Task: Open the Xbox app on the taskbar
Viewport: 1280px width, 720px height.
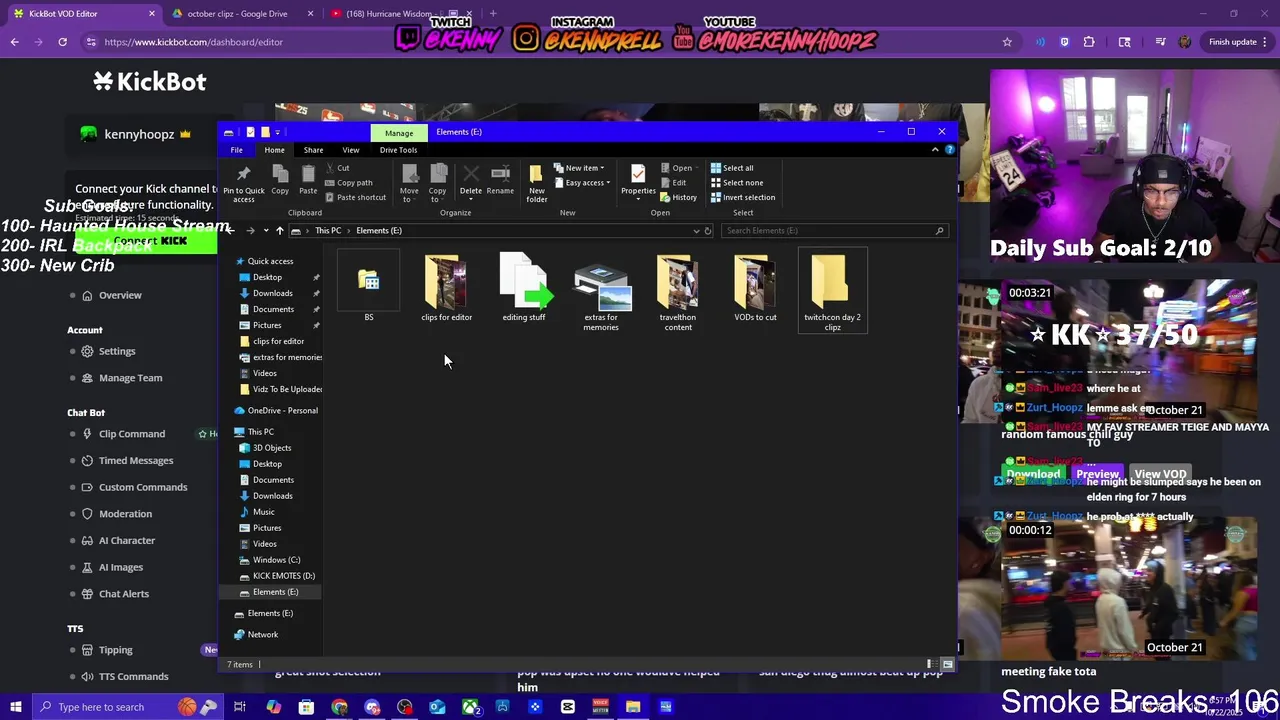Action: click(x=470, y=707)
